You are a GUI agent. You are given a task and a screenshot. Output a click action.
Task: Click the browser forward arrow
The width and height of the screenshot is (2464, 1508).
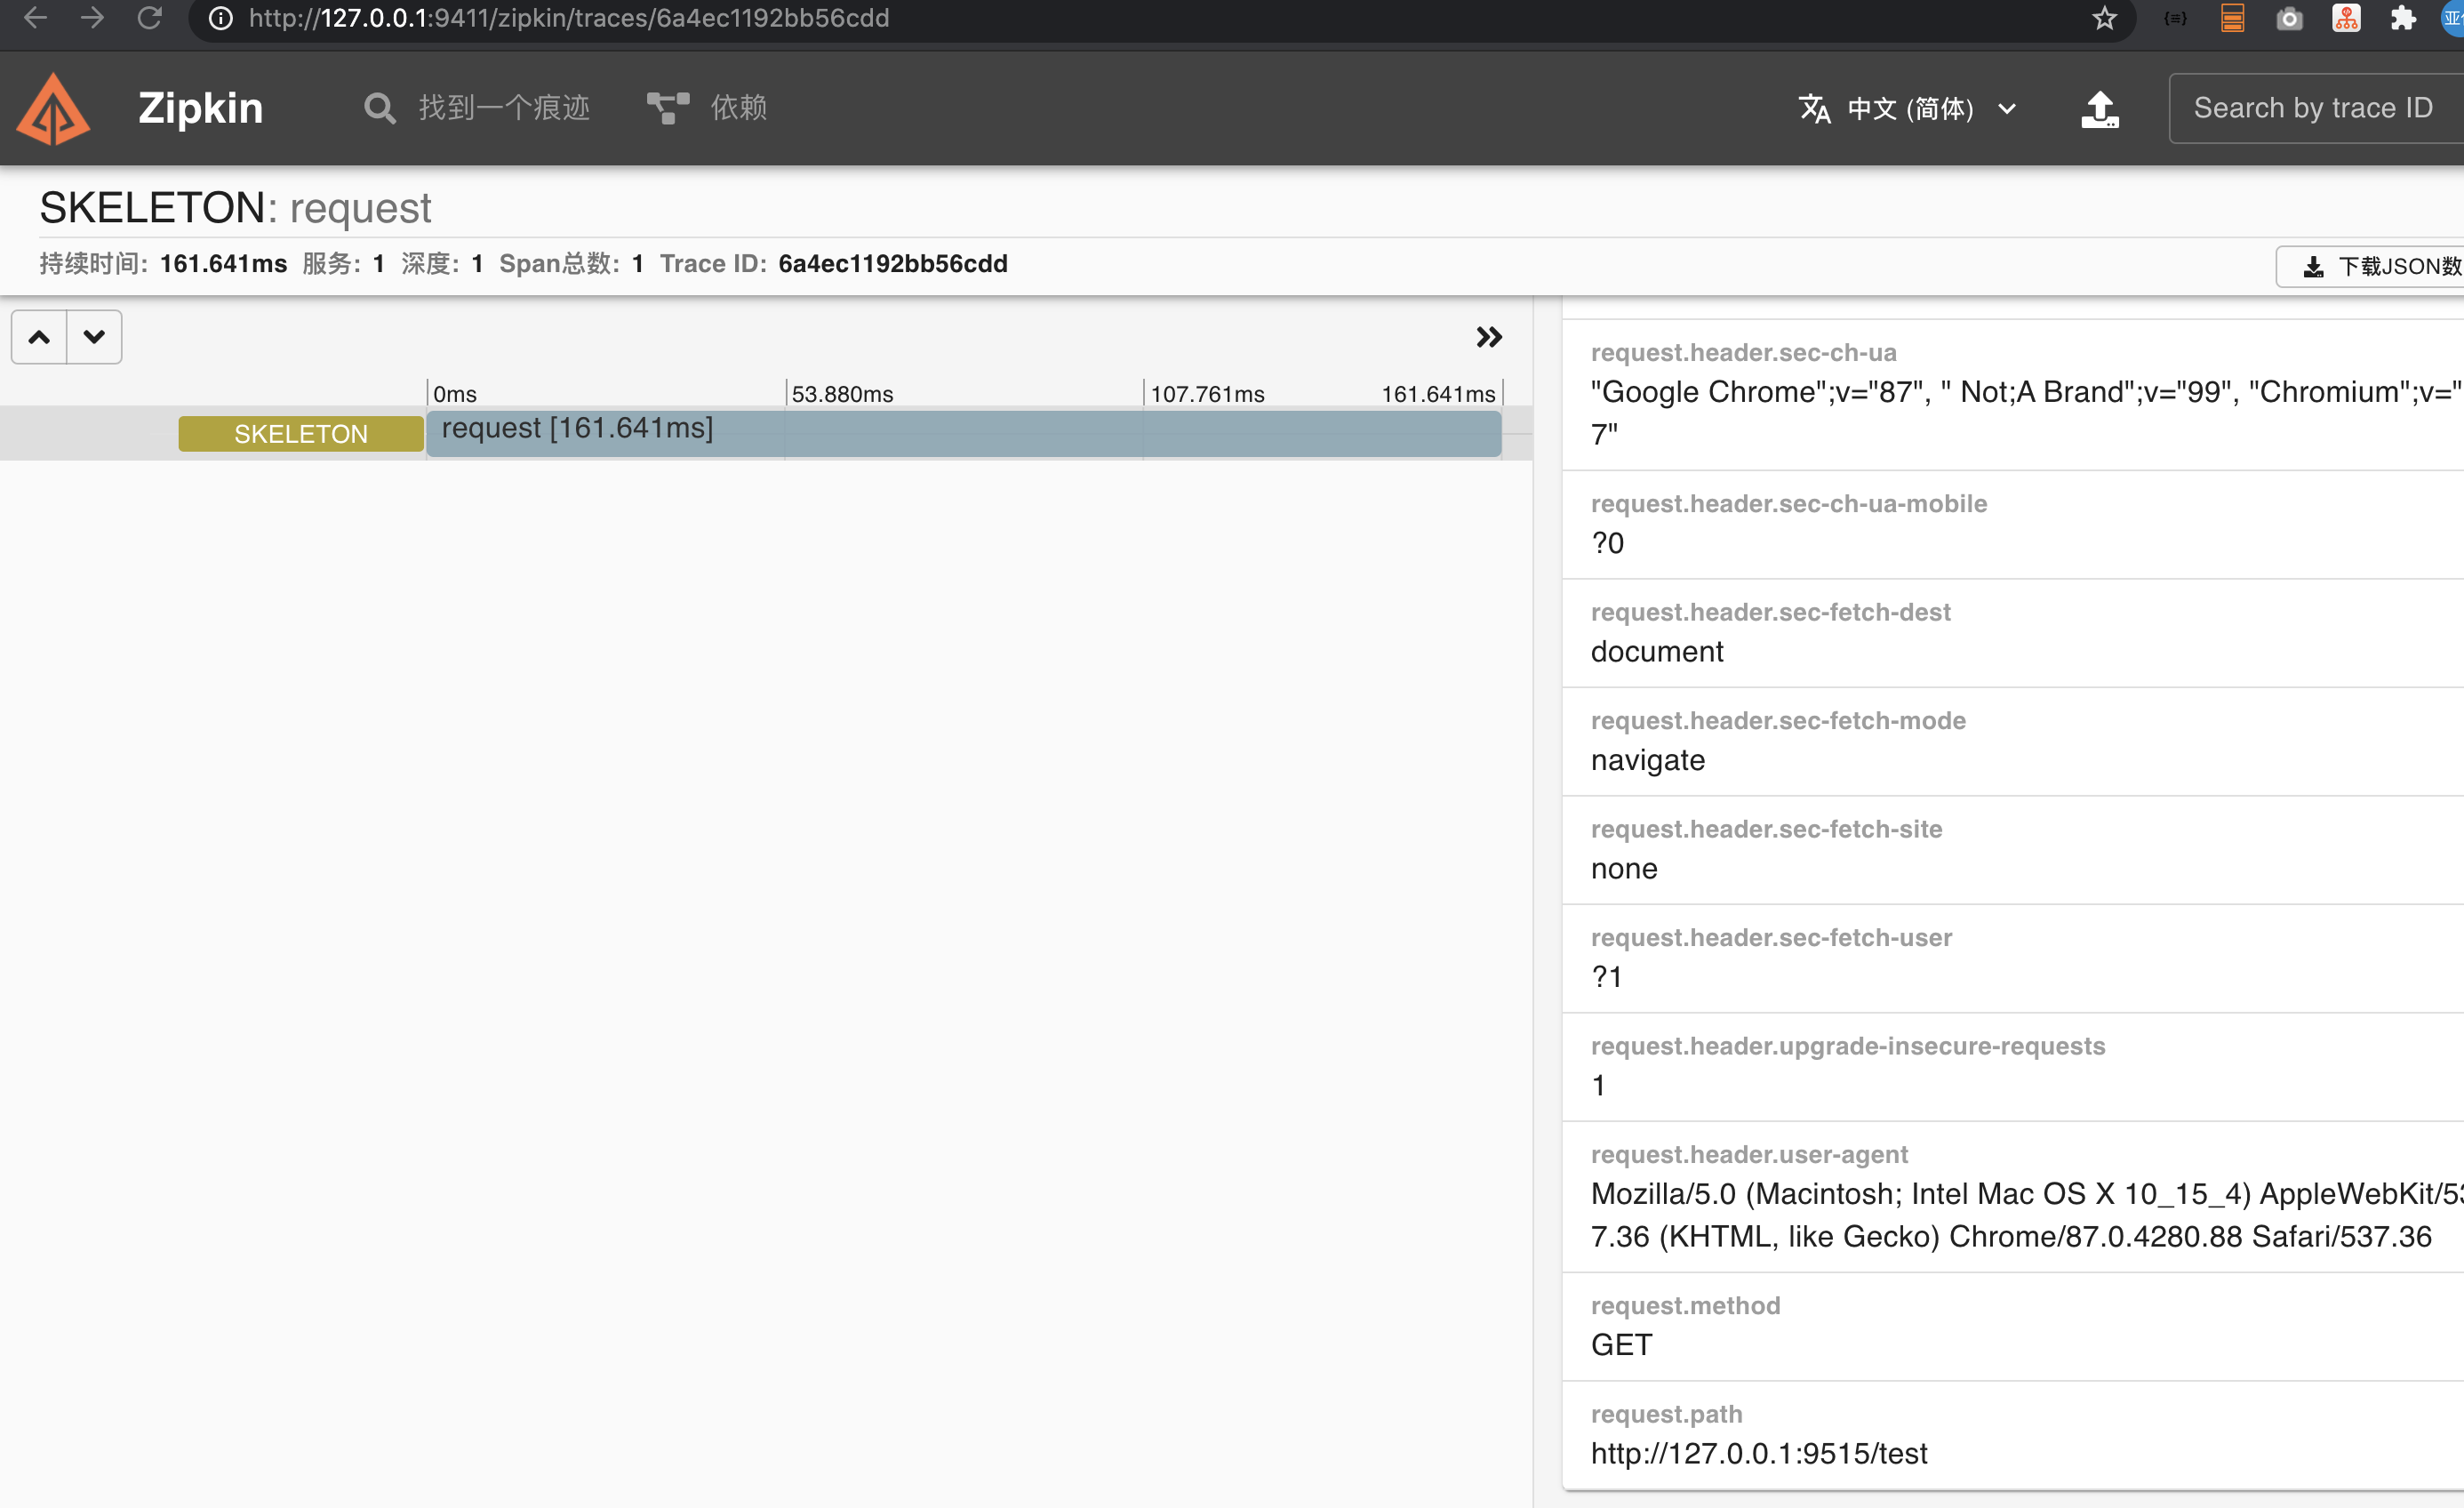tap(92, 18)
